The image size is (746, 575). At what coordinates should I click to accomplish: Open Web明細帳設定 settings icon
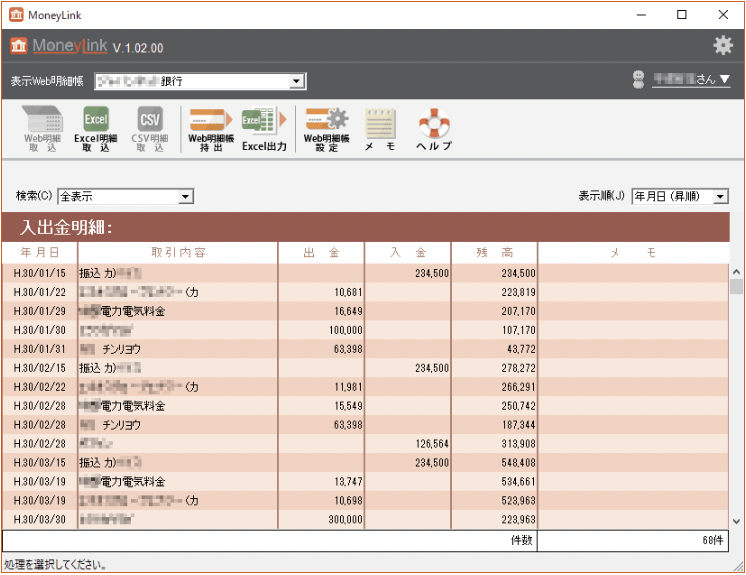click(x=326, y=130)
